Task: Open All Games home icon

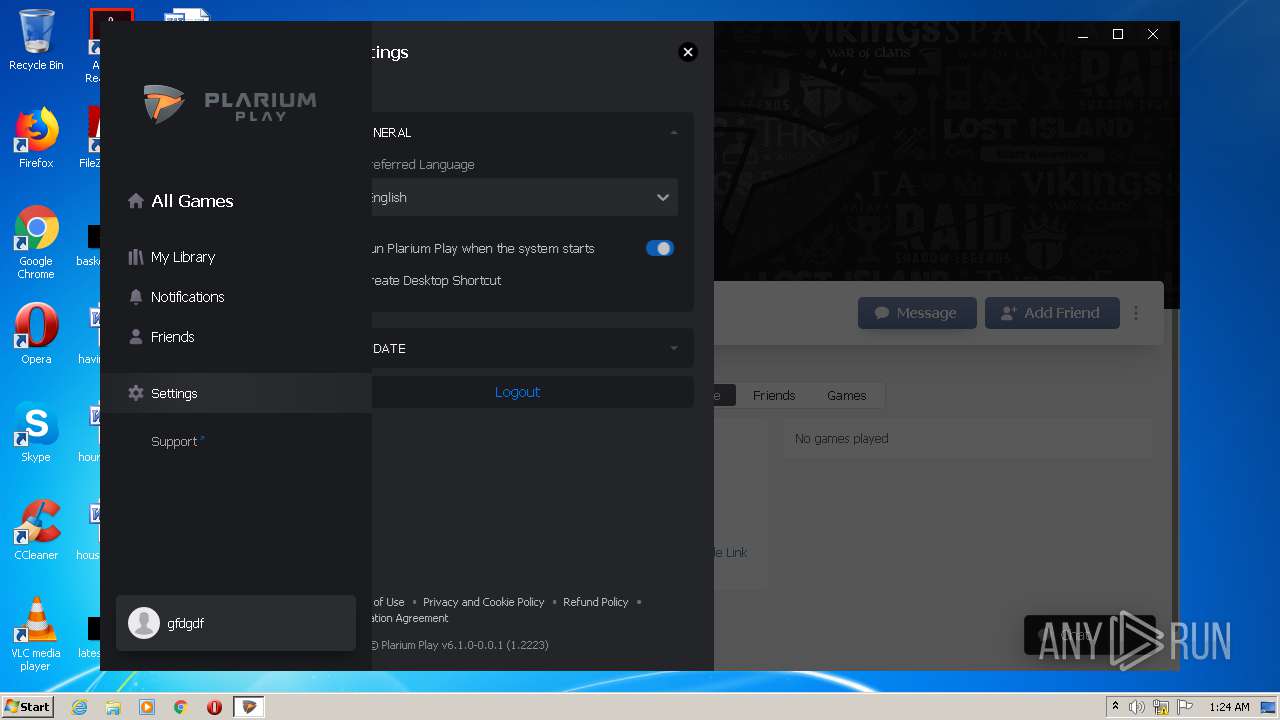Action: click(136, 201)
